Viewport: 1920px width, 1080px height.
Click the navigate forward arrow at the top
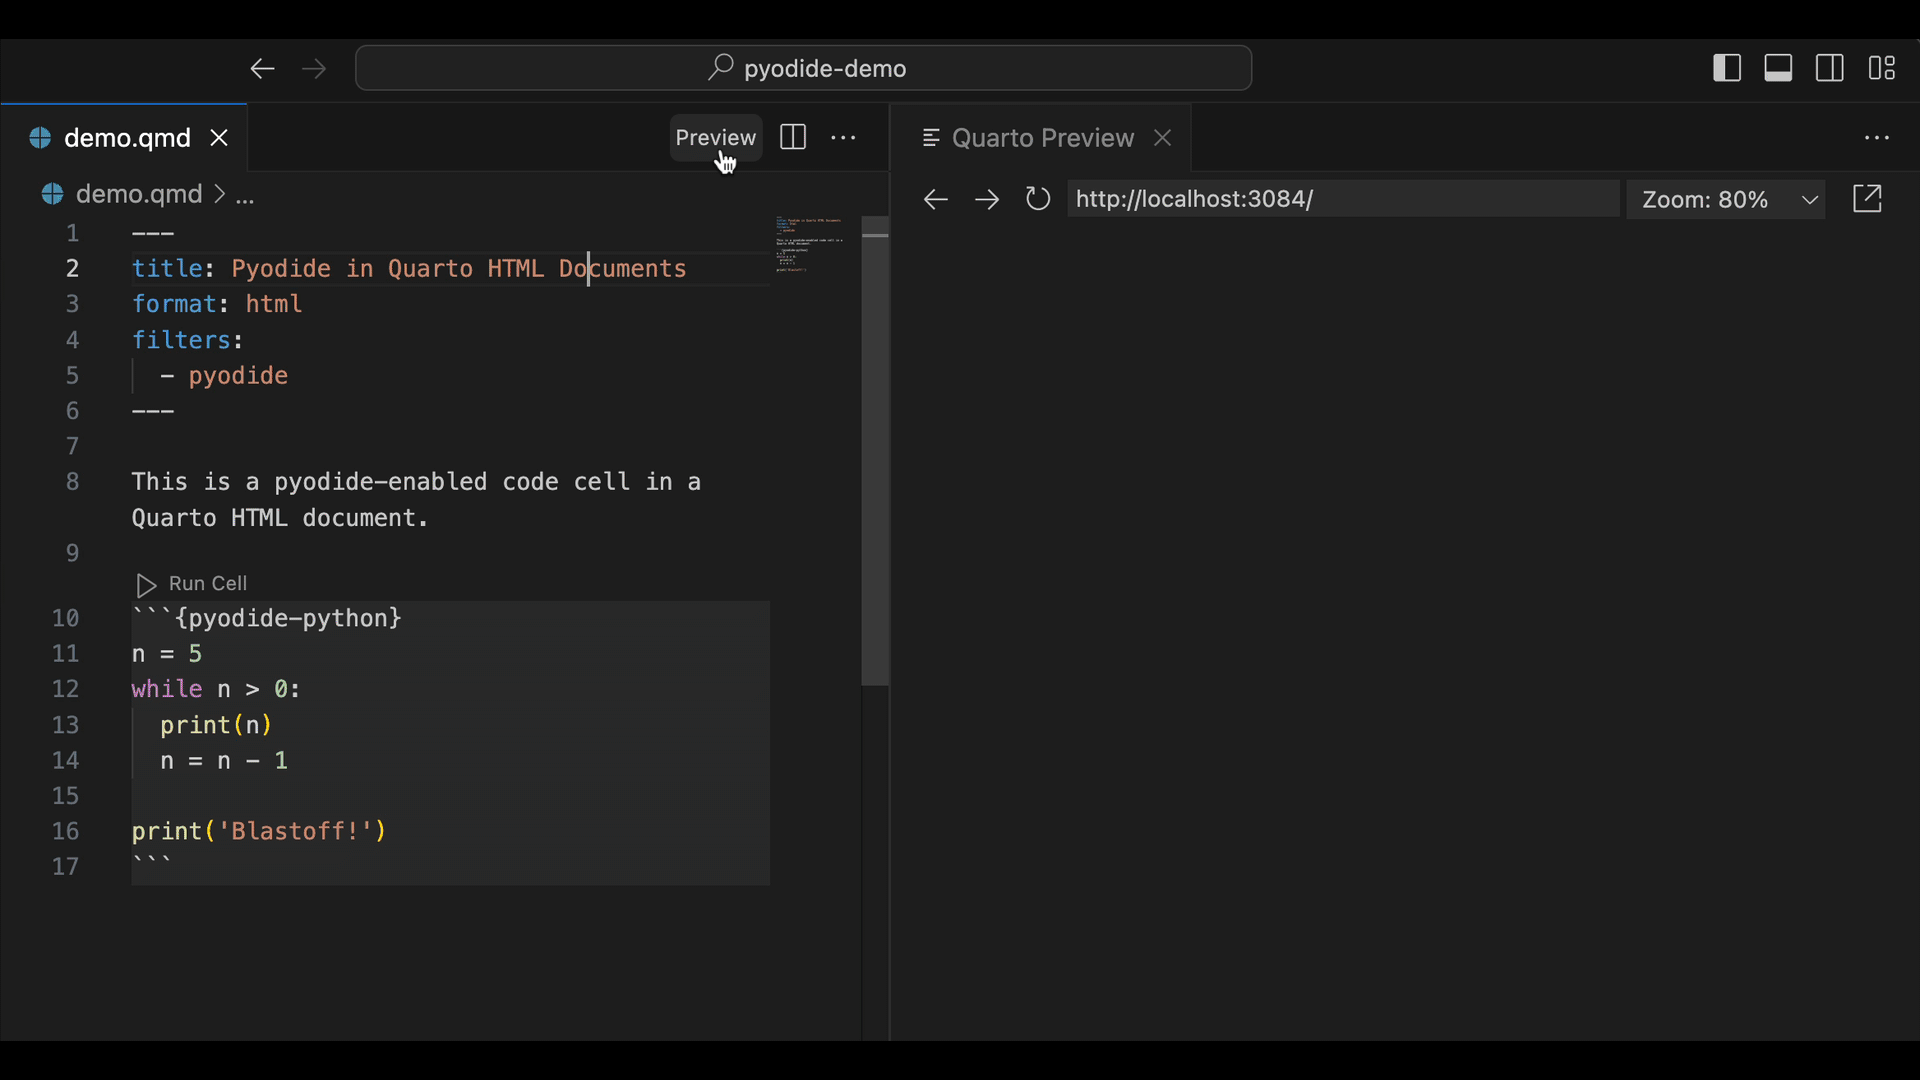(x=313, y=68)
